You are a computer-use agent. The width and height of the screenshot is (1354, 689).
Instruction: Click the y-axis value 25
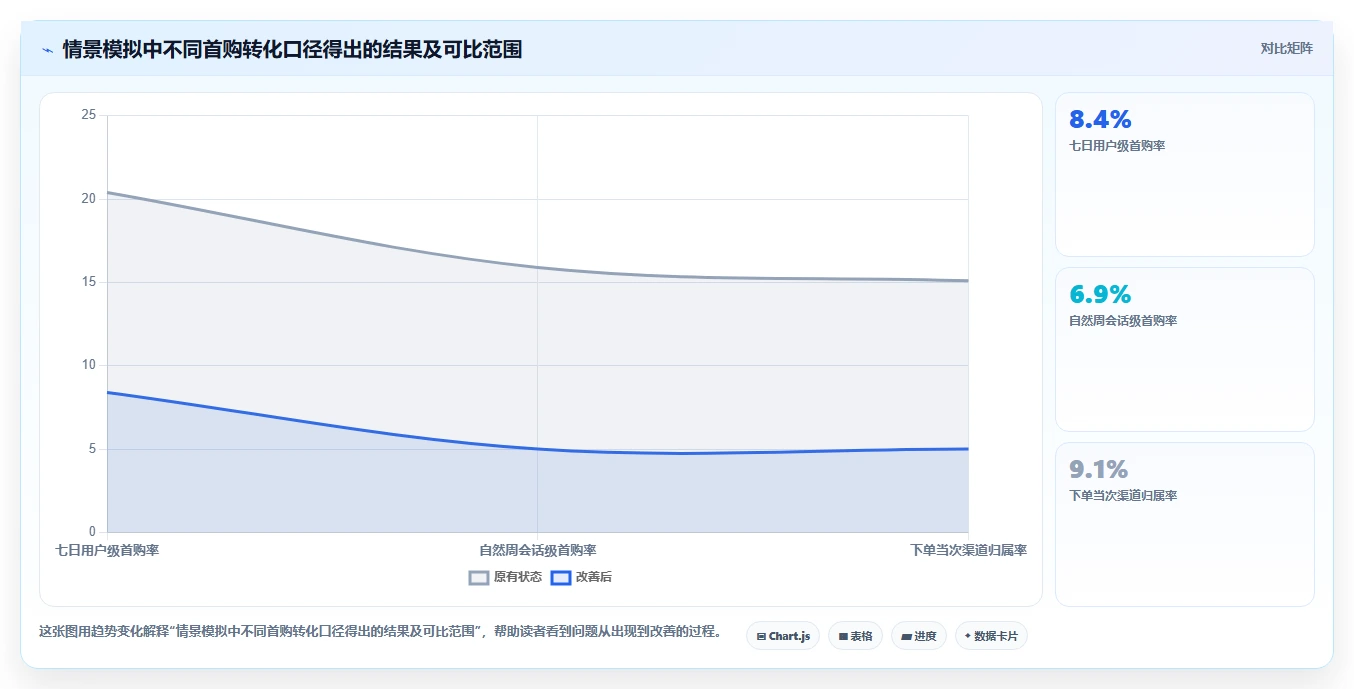89,115
